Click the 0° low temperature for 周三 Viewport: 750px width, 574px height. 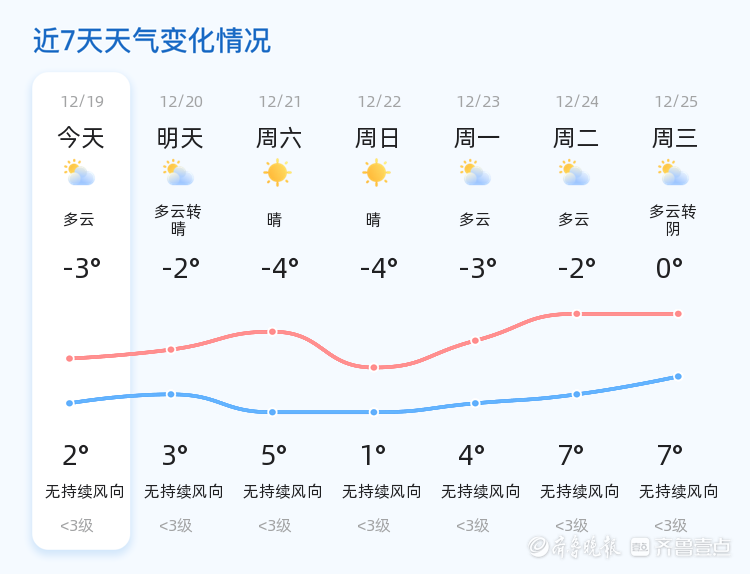pos(669,268)
